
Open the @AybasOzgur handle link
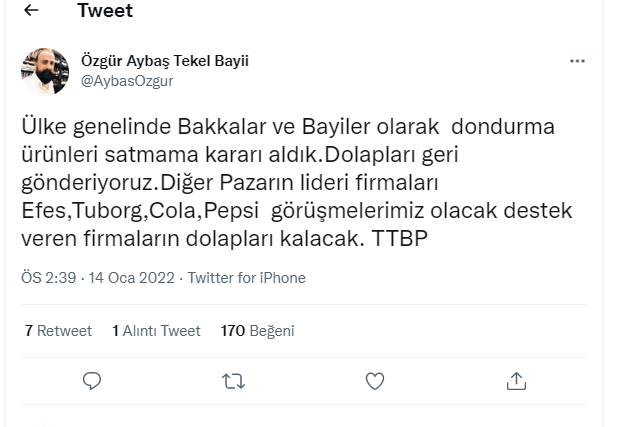(126, 81)
